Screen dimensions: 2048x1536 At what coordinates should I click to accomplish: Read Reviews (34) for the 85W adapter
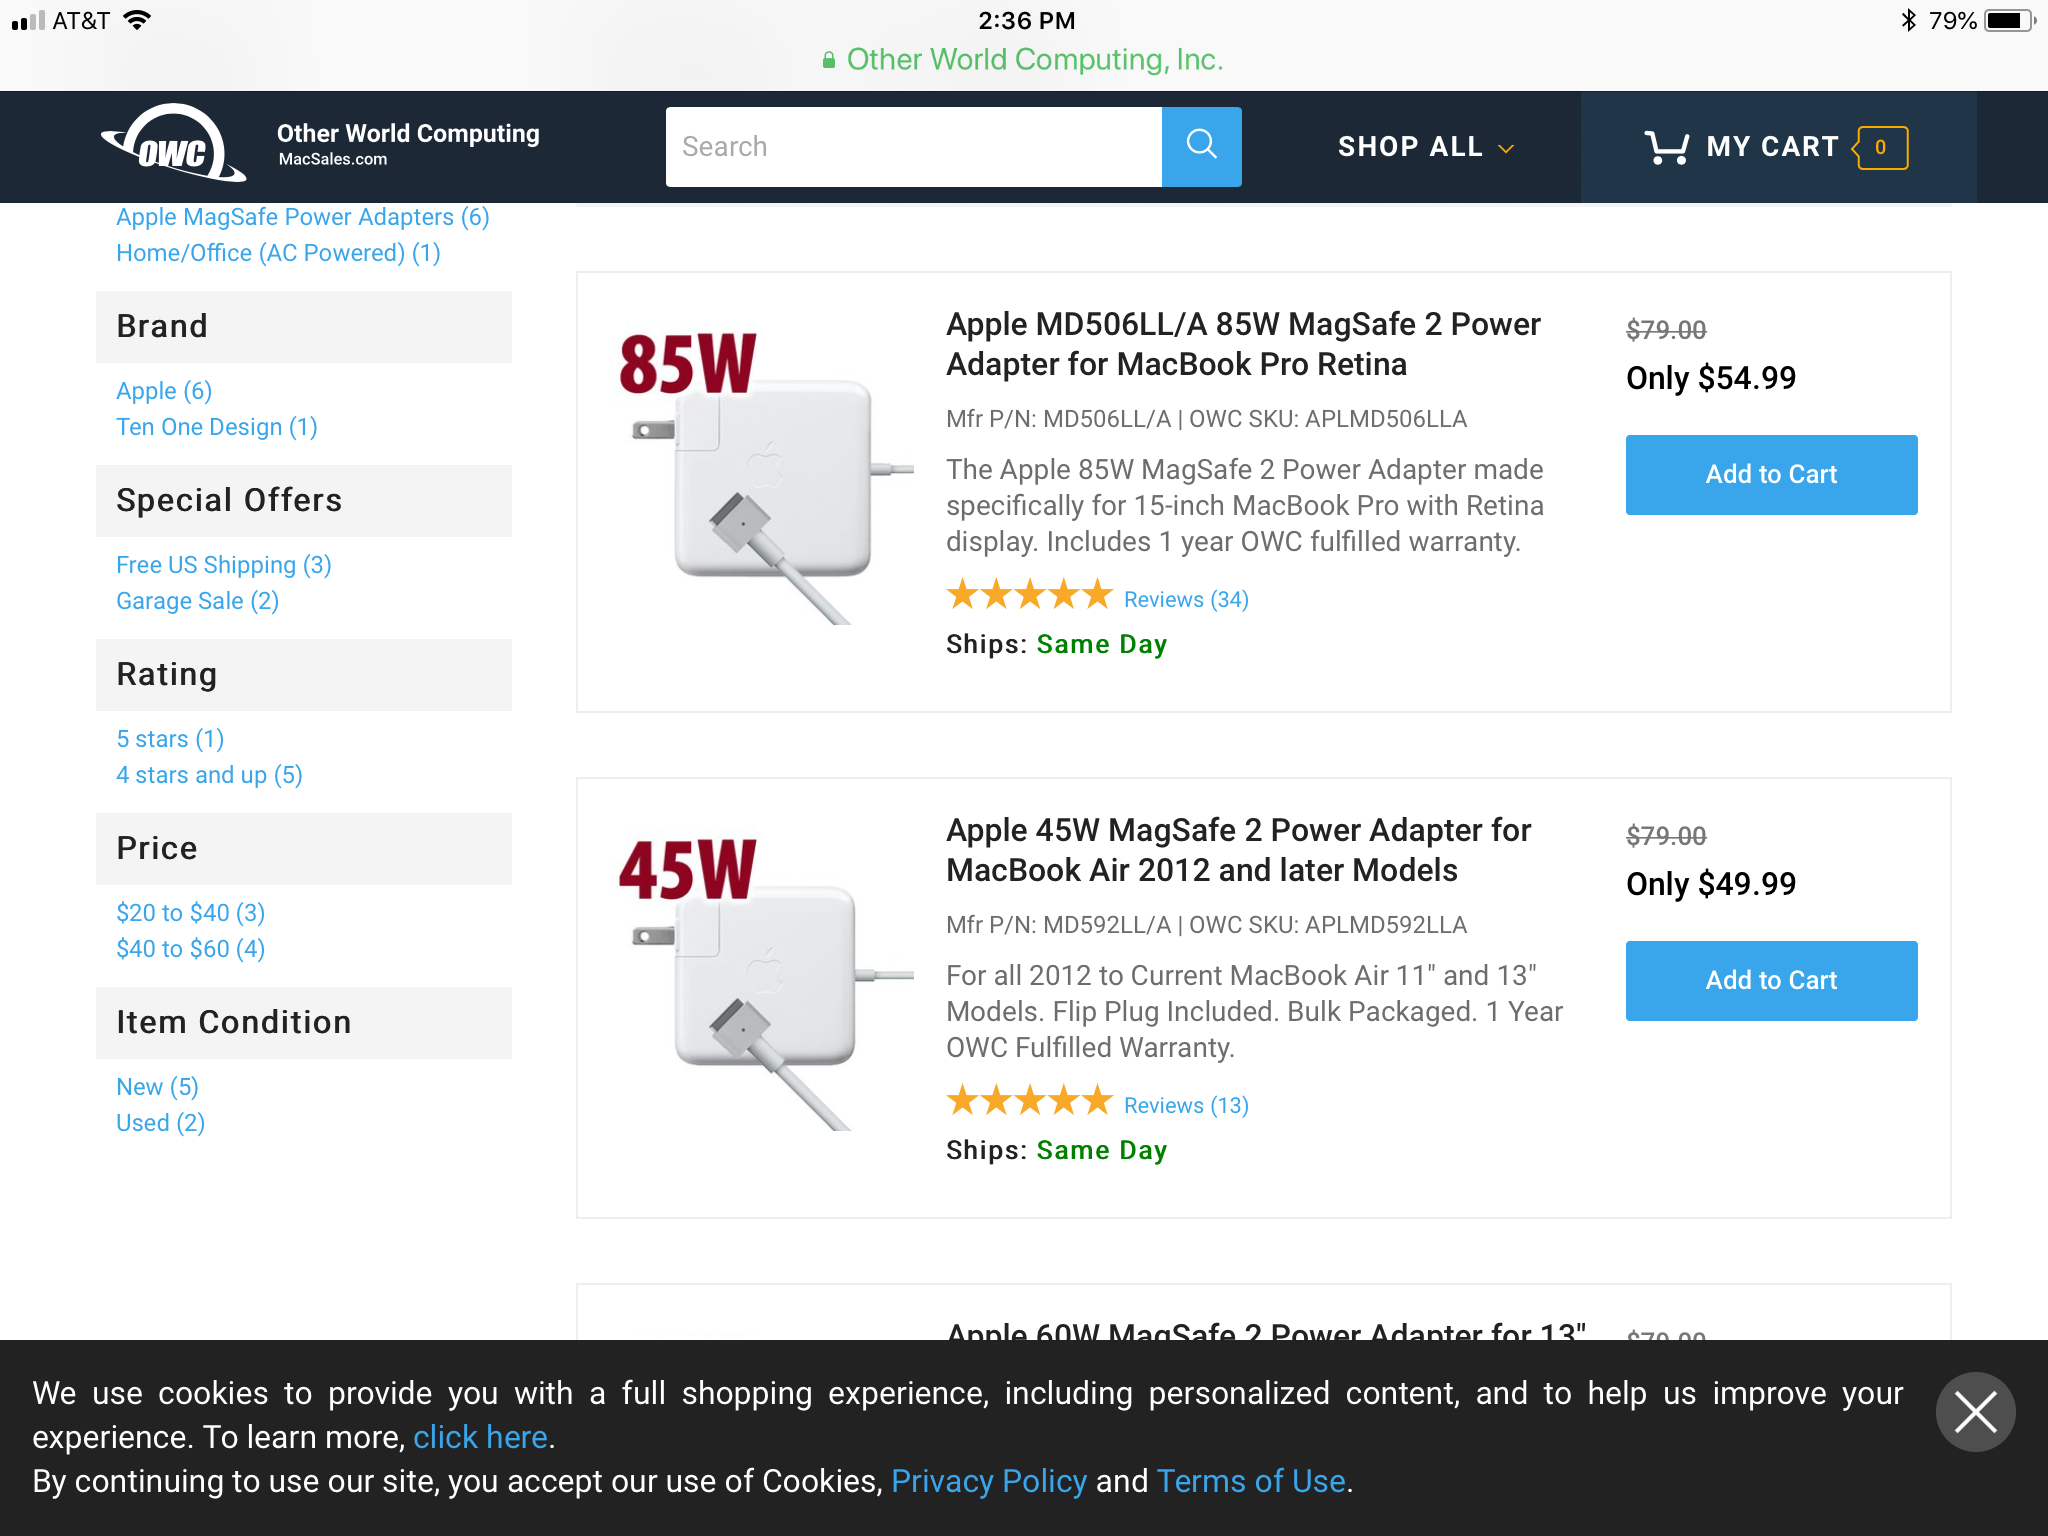coord(1186,599)
